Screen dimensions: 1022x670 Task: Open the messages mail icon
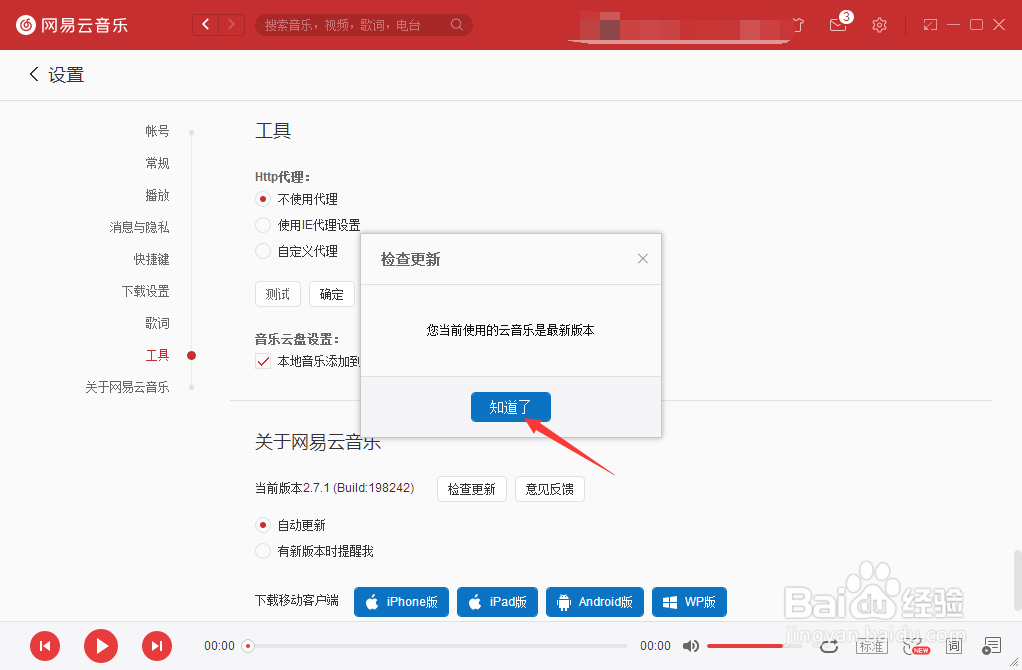[838, 25]
